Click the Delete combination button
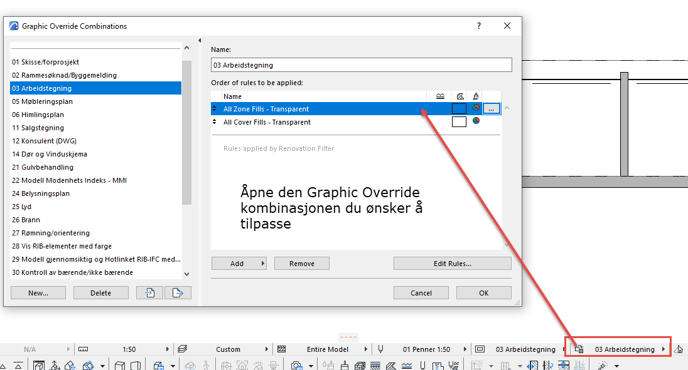This screenshot has width=688, height=370. pyautogui.click(x=101, y=293)
